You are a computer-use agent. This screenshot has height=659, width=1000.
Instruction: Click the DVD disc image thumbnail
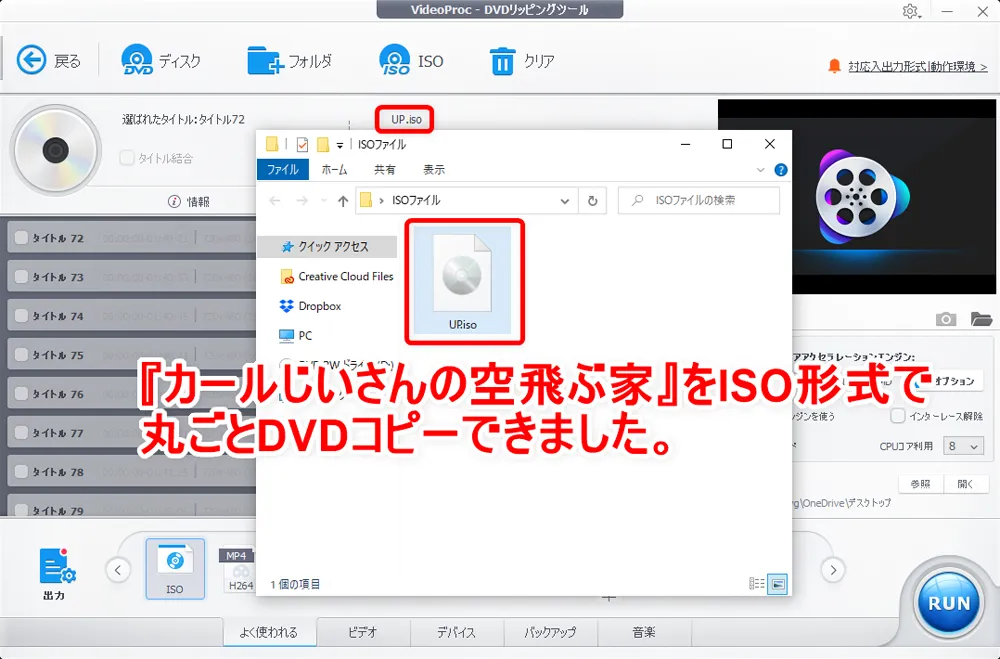55,150
